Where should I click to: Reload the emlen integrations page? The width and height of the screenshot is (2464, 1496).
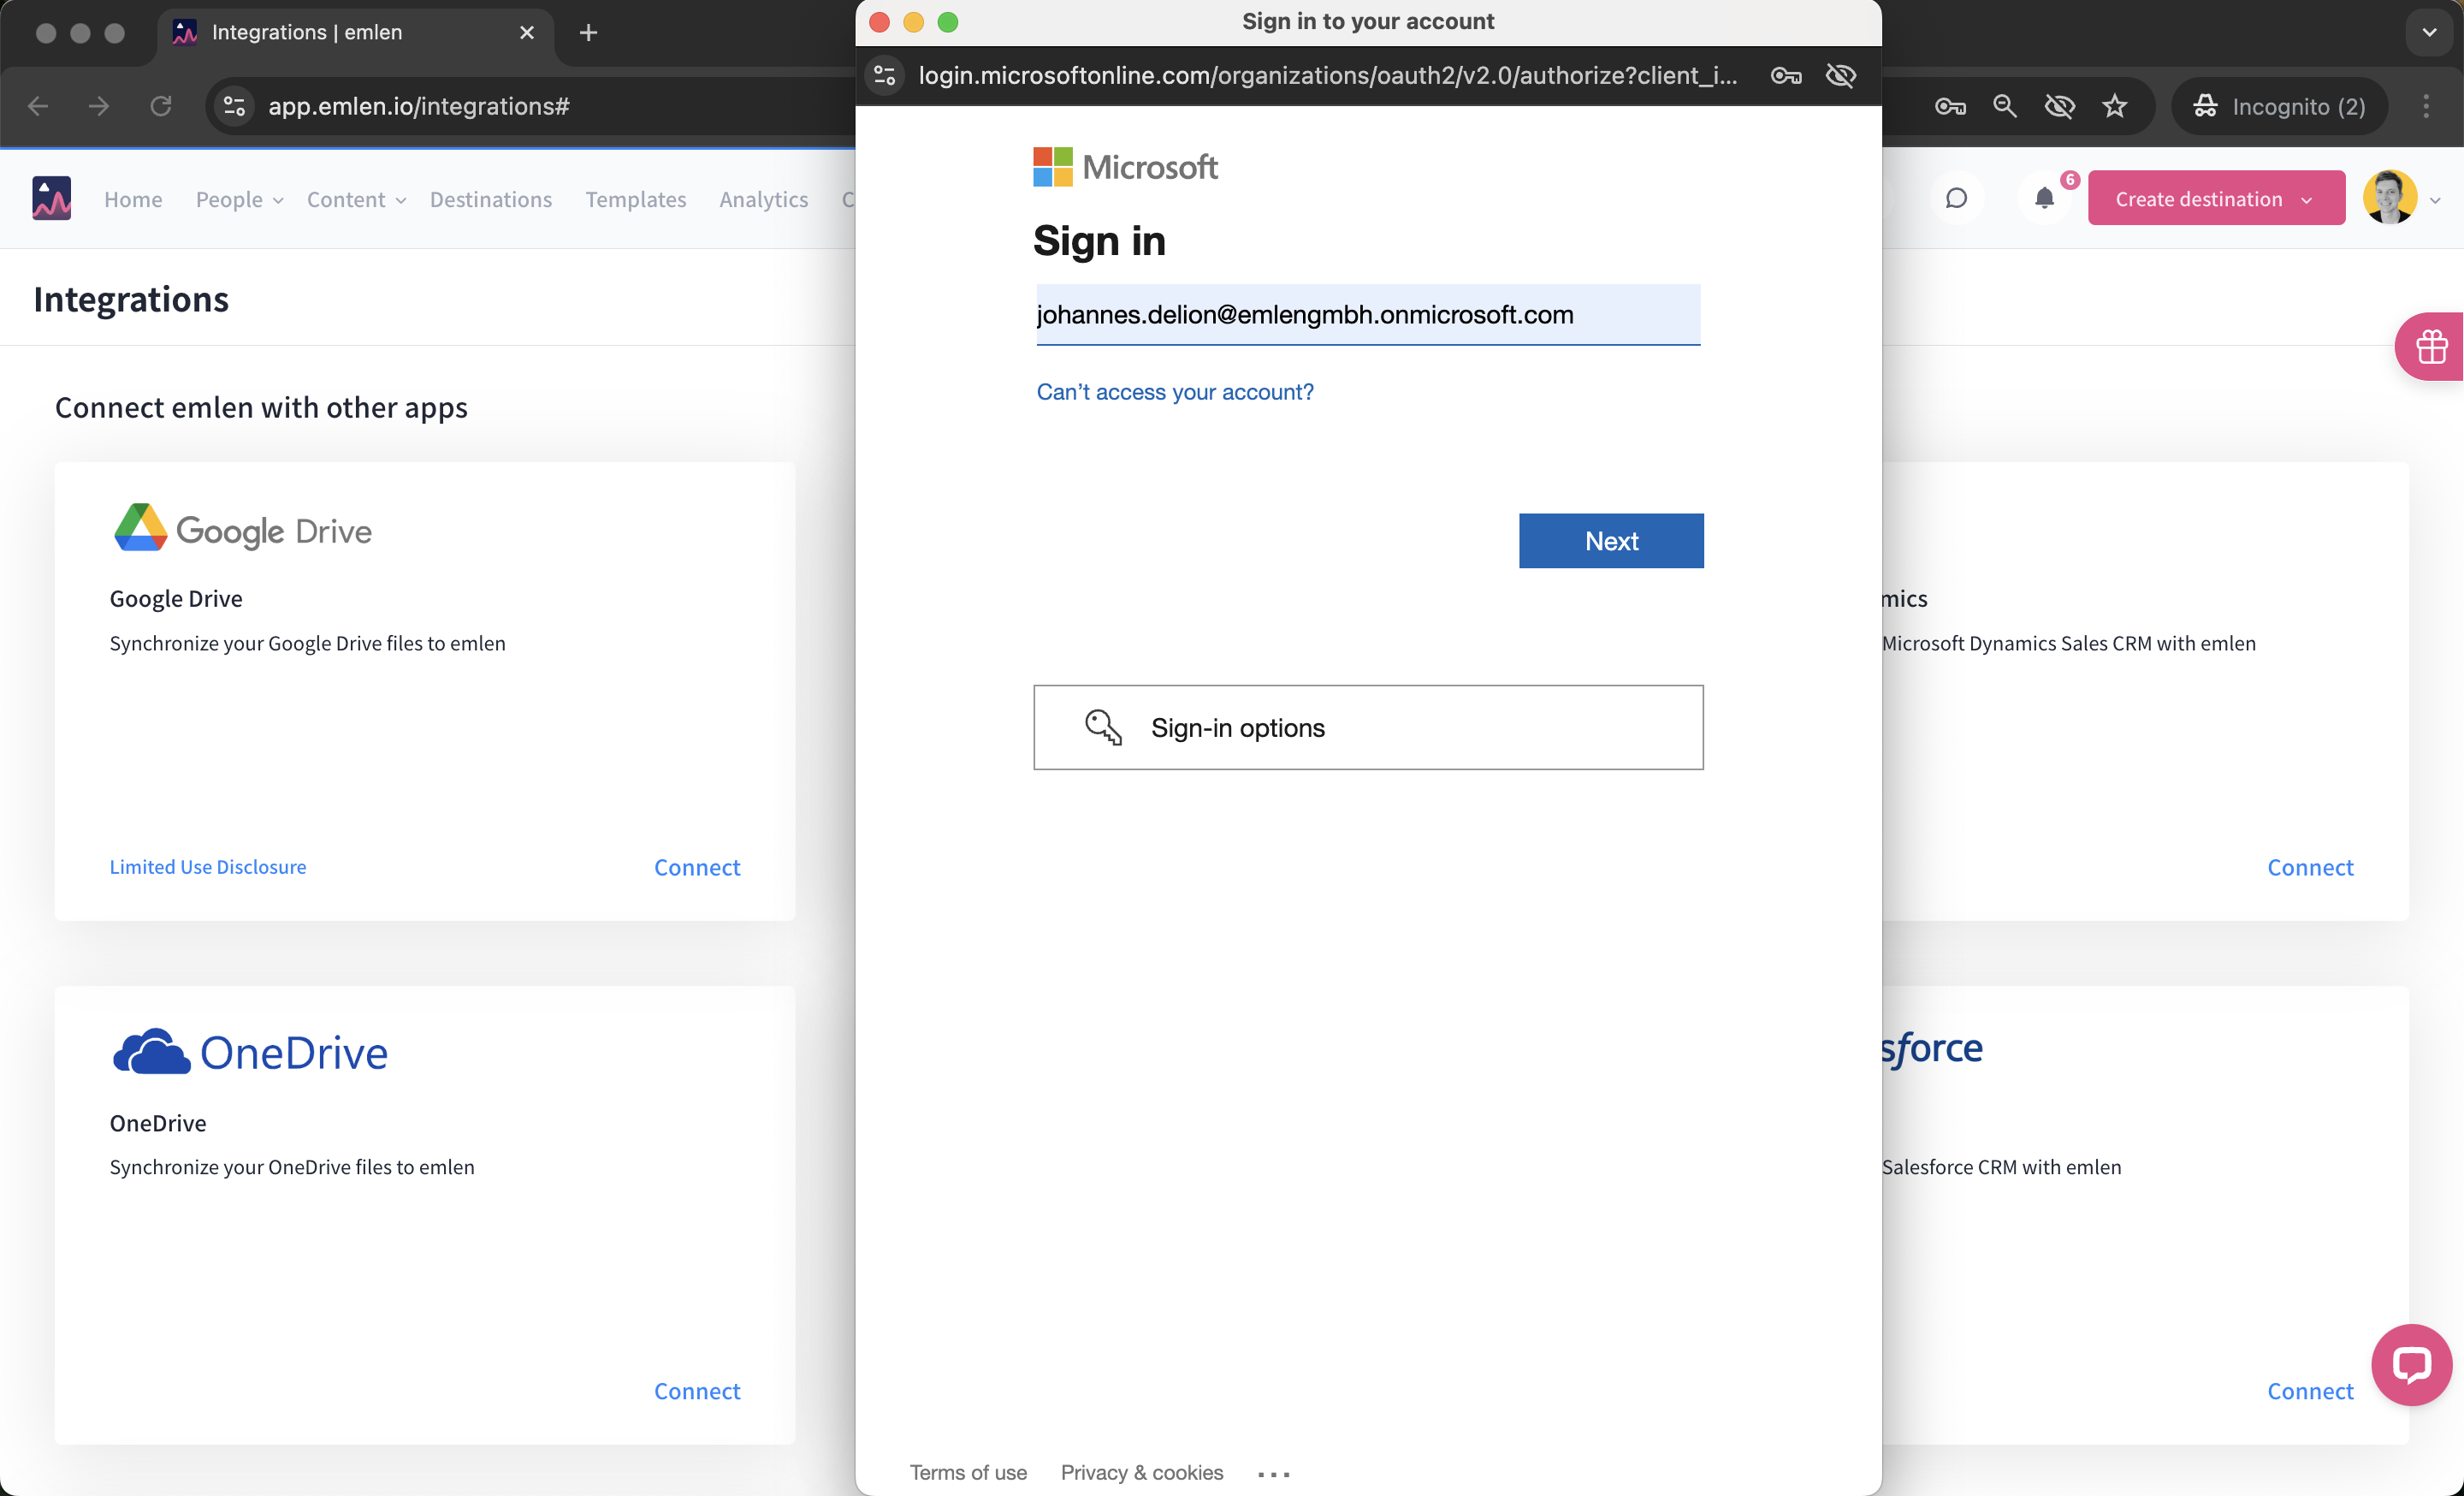point(161,106)
